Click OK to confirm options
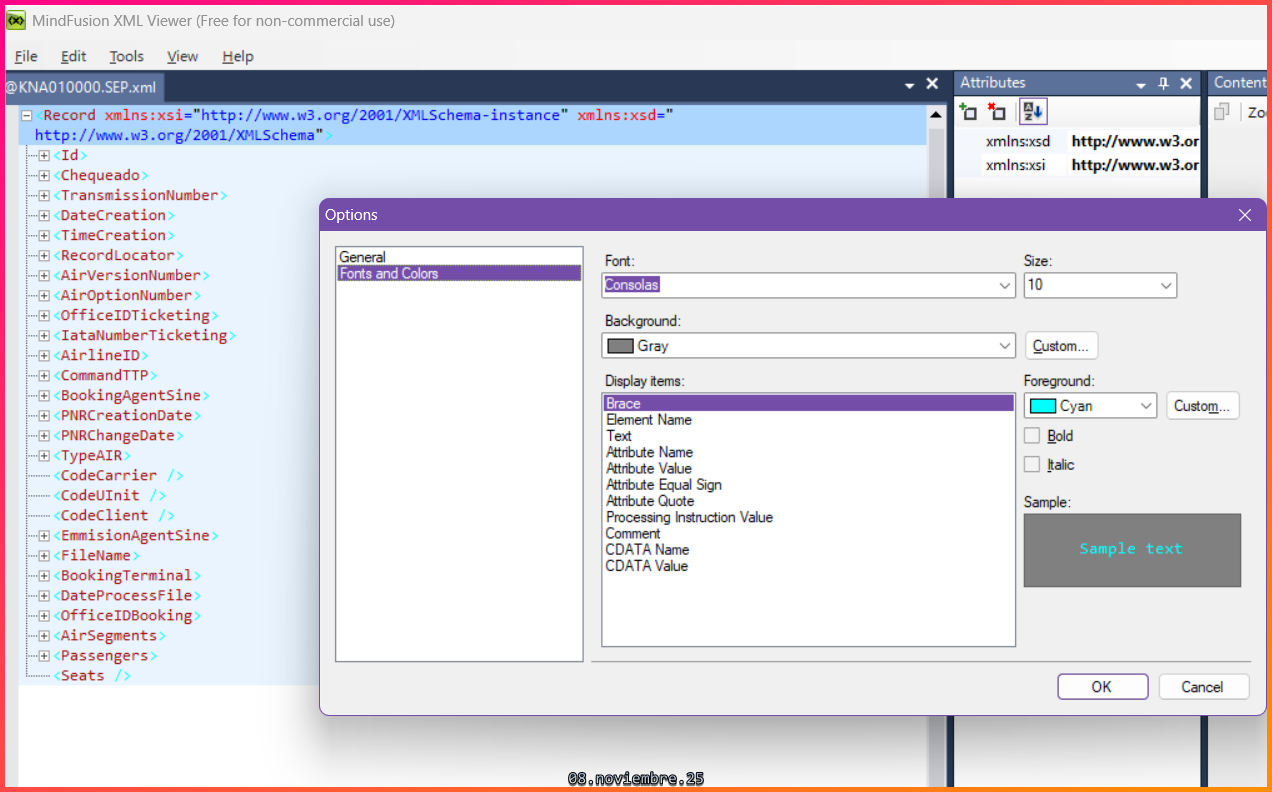Image resolution: width=1272 pixels, height=792 pixels. point(1102,687)
